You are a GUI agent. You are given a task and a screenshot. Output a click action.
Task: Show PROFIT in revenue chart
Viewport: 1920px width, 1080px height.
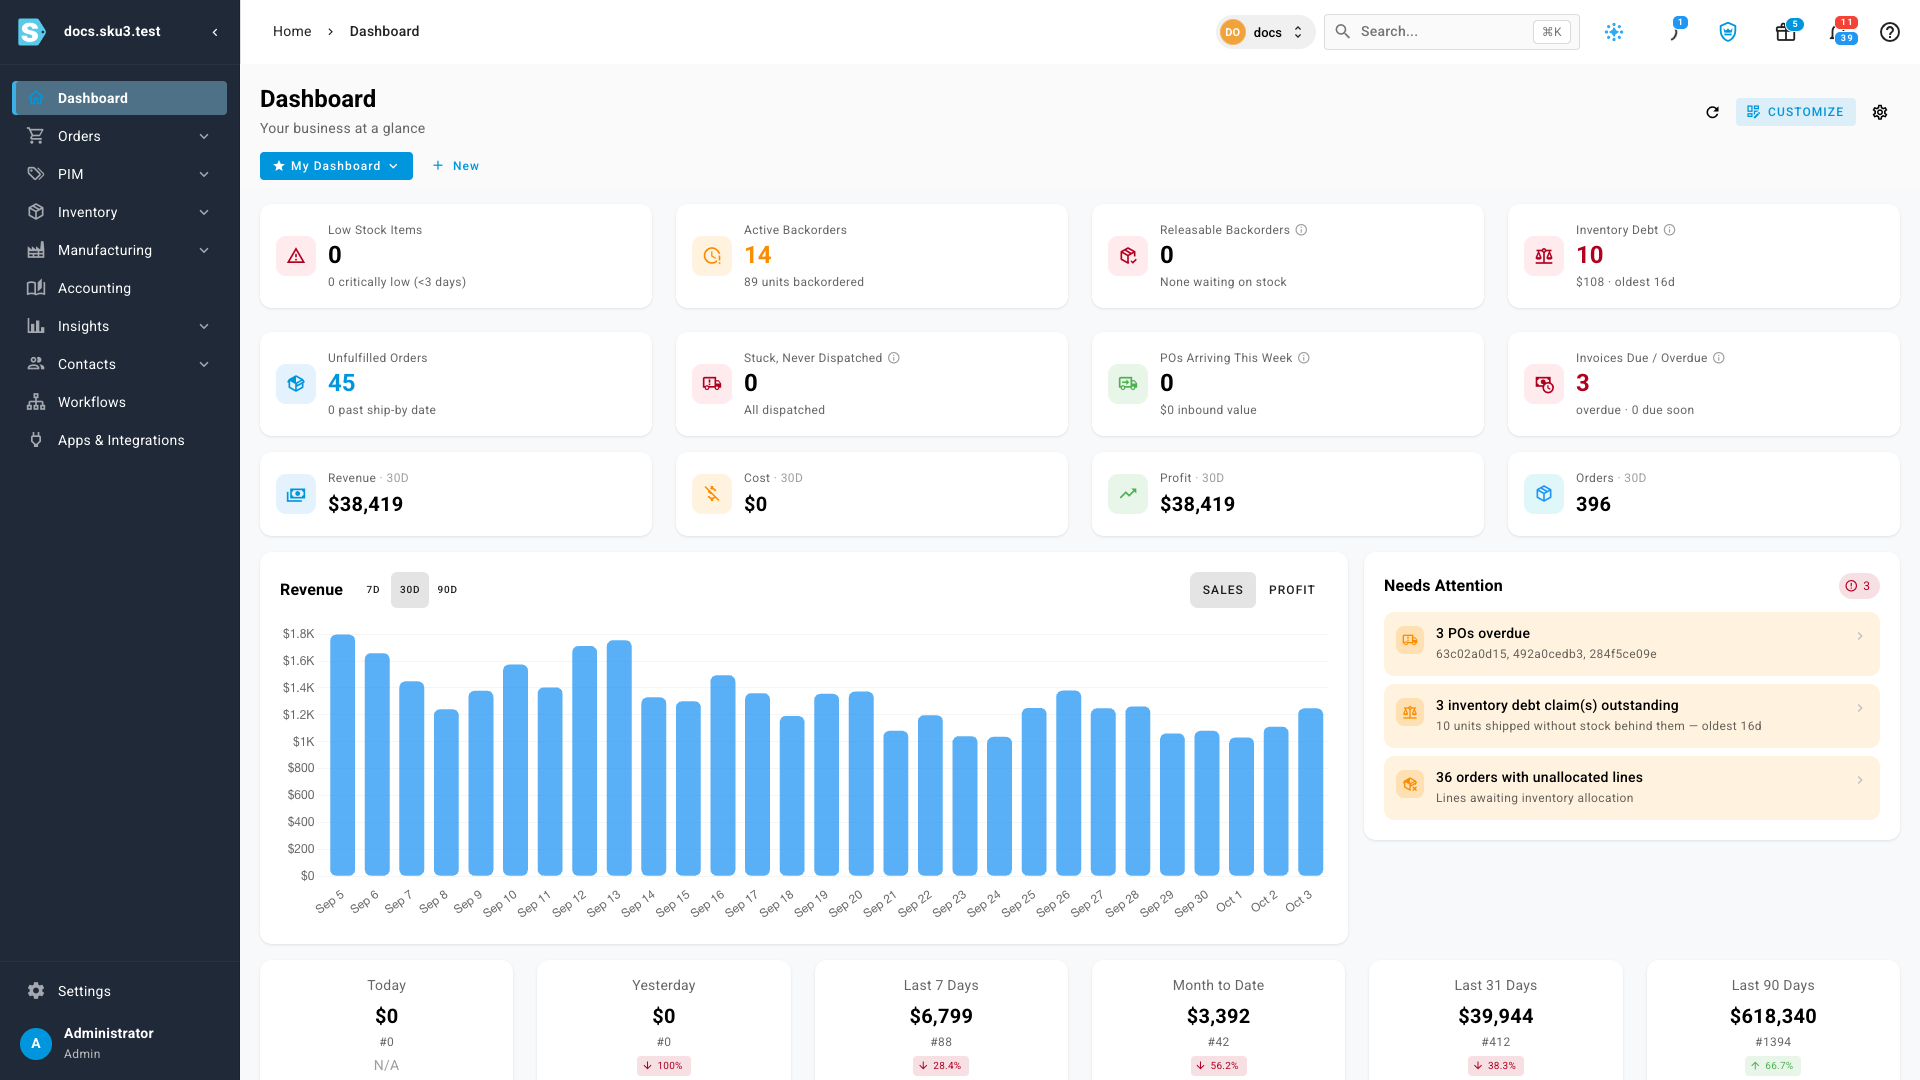(1292, 590)
